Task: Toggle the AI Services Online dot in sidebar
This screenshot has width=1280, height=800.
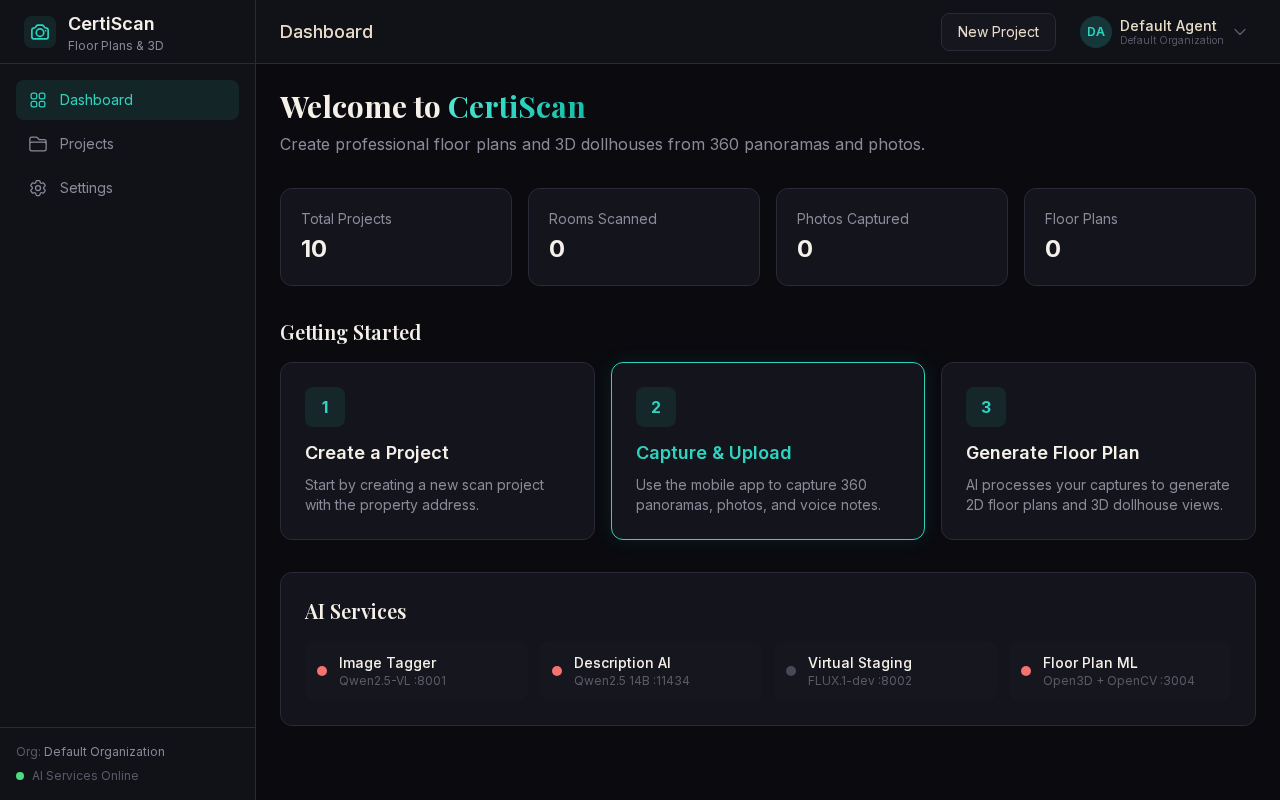Action: (x=20, y=776)
